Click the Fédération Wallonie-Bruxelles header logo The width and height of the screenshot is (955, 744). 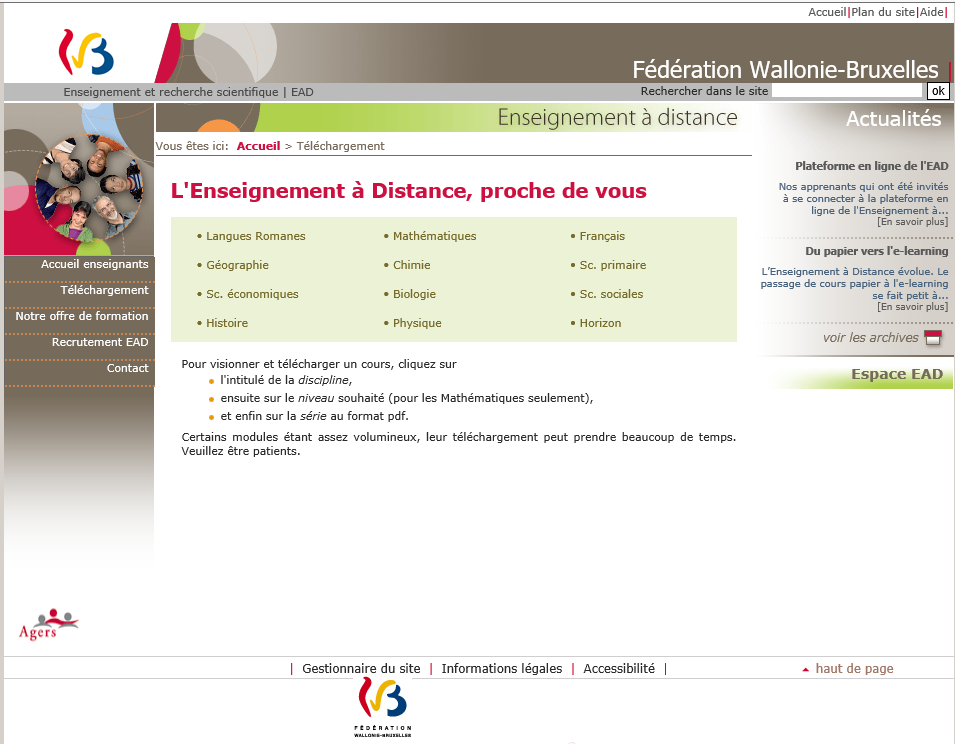pyautogui.click(x=85, y=53)
